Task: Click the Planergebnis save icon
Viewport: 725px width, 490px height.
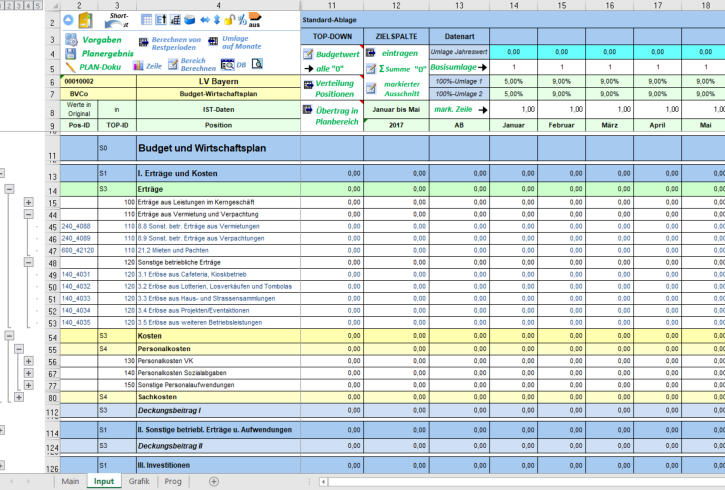Action: 71,52
